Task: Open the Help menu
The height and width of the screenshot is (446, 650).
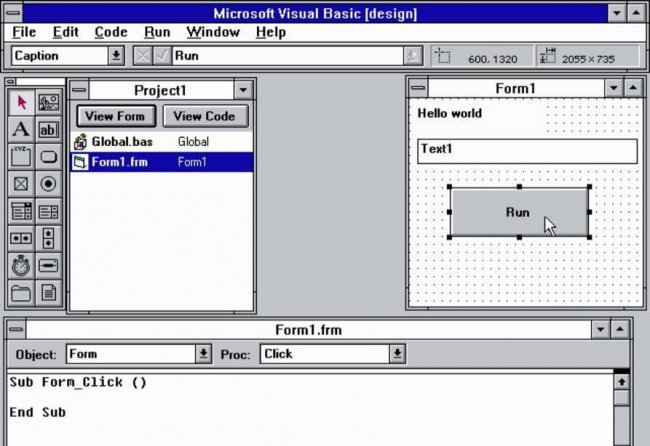Action: pyautogui.click(x=271, y=32)
